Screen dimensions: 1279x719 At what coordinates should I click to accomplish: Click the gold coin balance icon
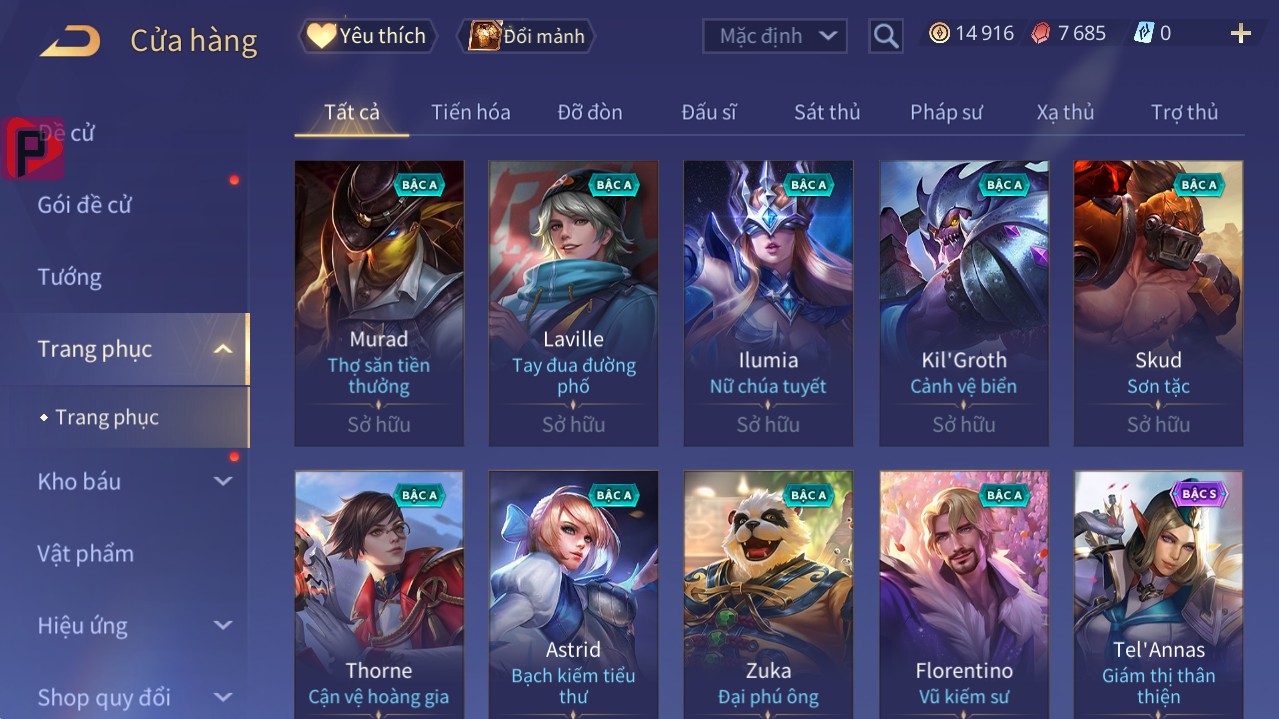[939, 33]
